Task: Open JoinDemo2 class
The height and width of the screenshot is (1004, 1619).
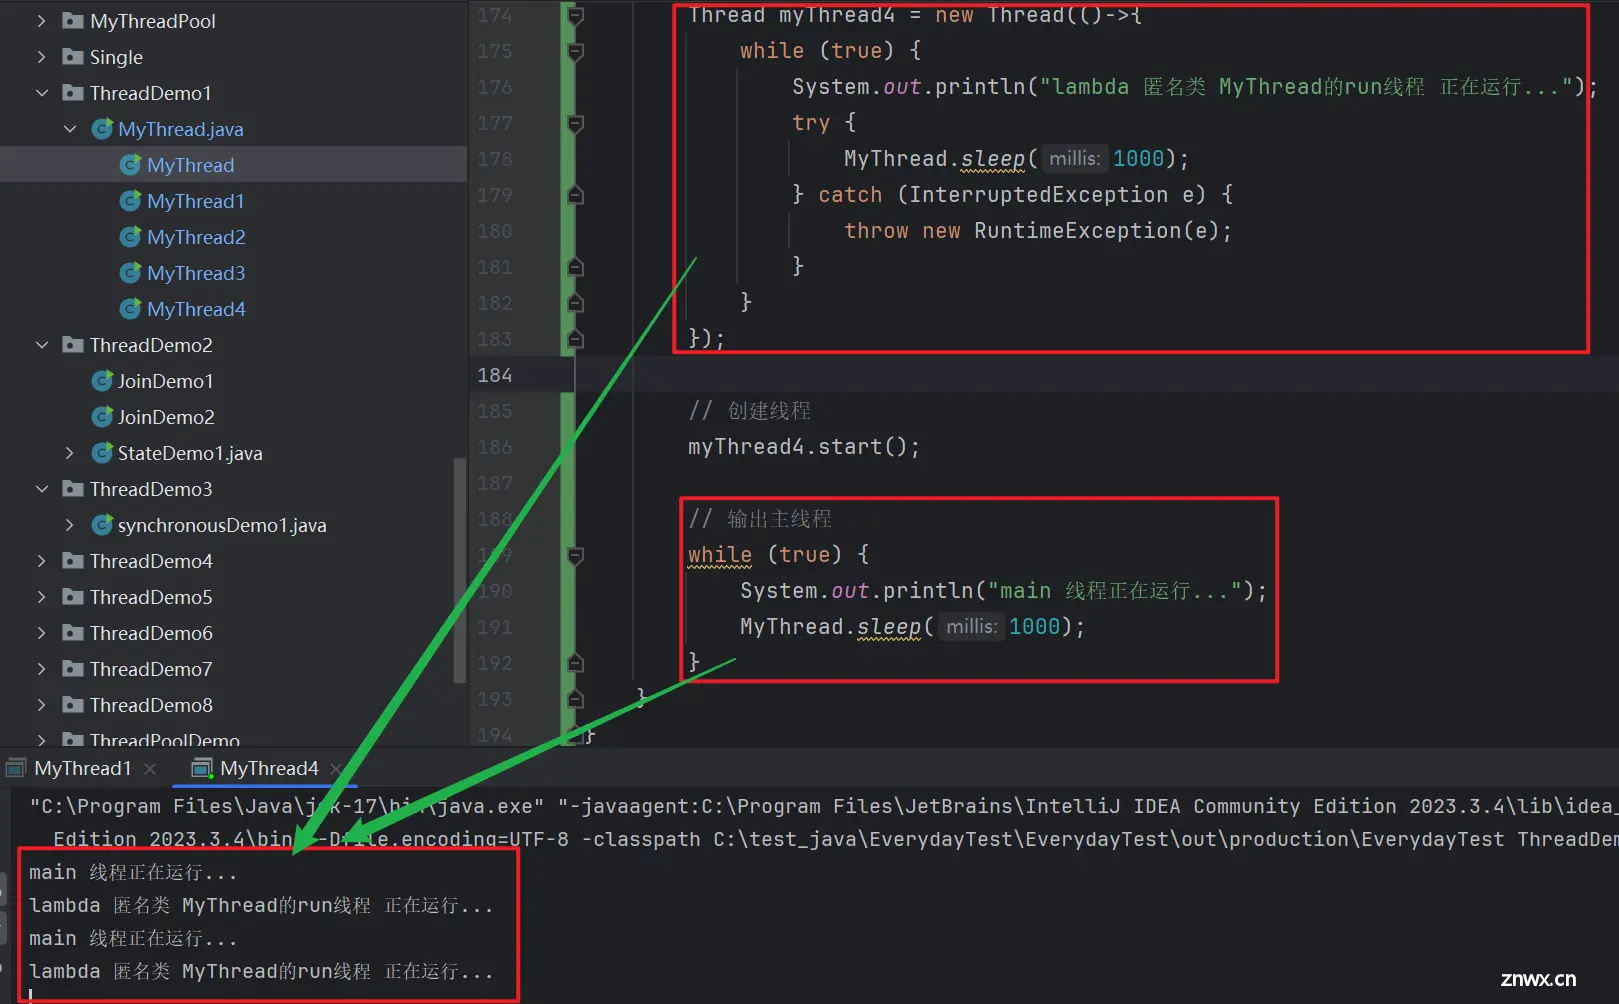Action: click(166, 417)
